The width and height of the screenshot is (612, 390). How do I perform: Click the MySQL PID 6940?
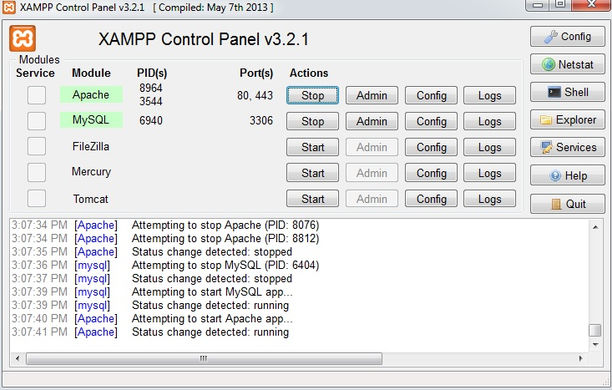click(x=151, y=121)
